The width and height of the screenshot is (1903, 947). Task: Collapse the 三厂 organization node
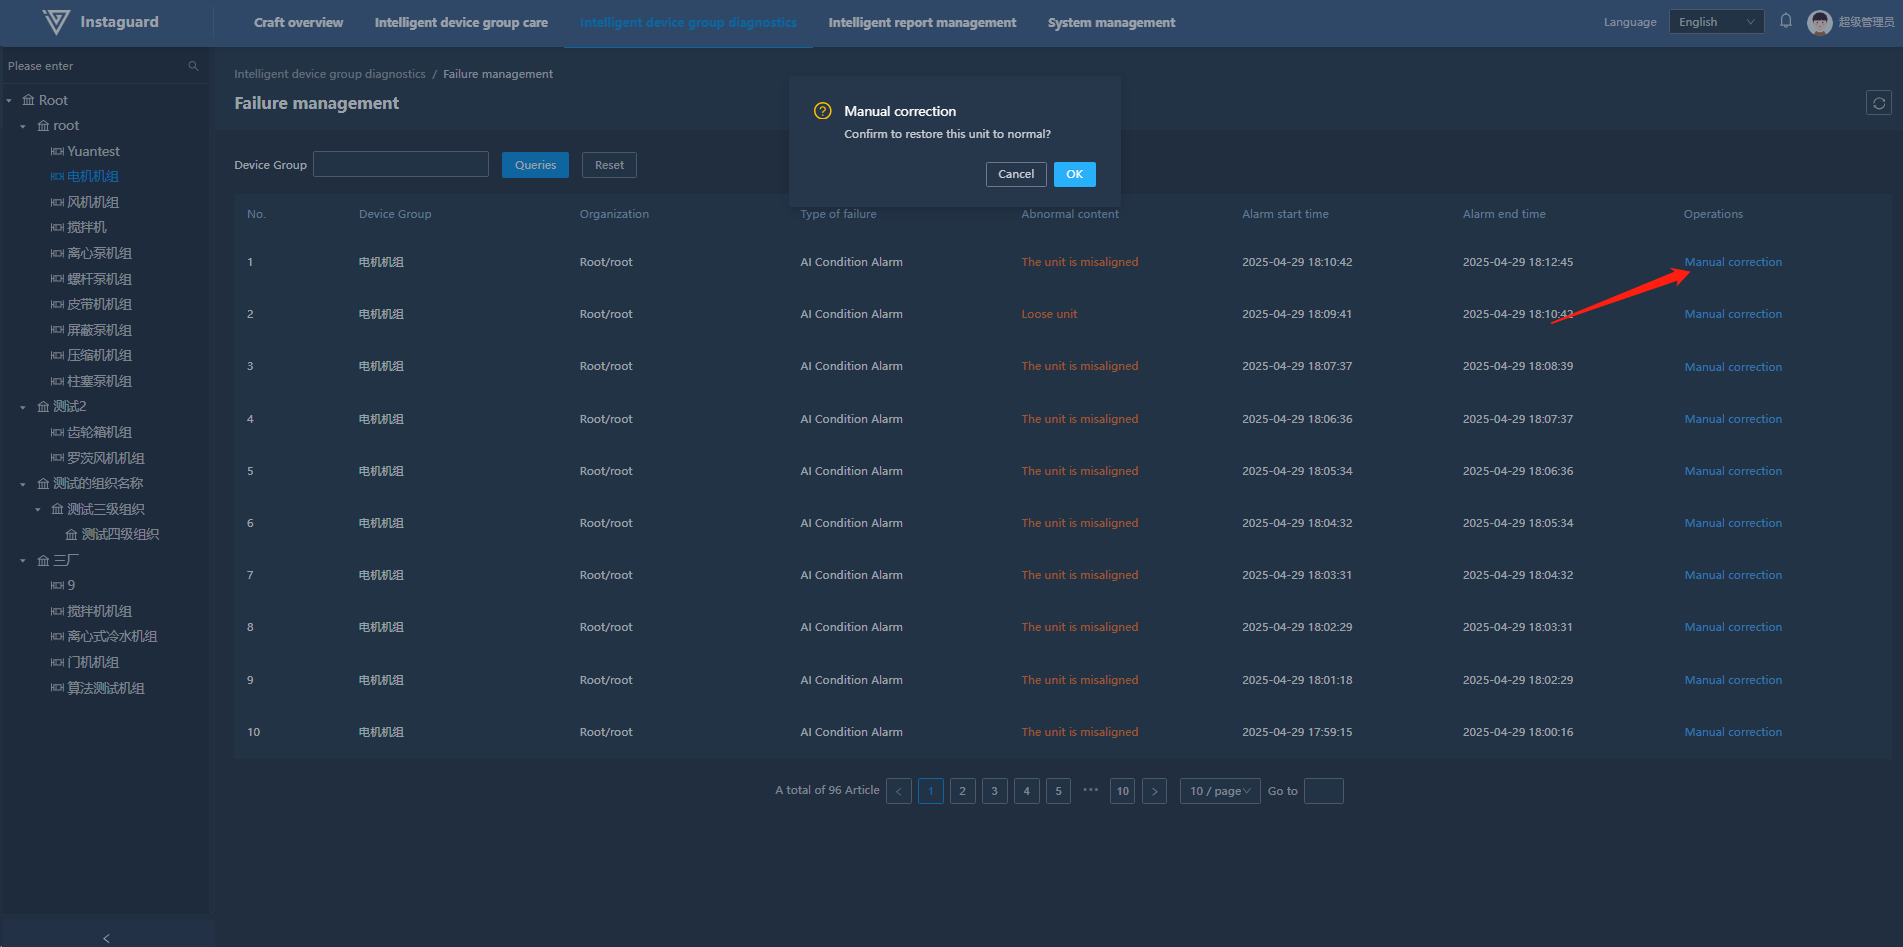click(x=23, y=561)
